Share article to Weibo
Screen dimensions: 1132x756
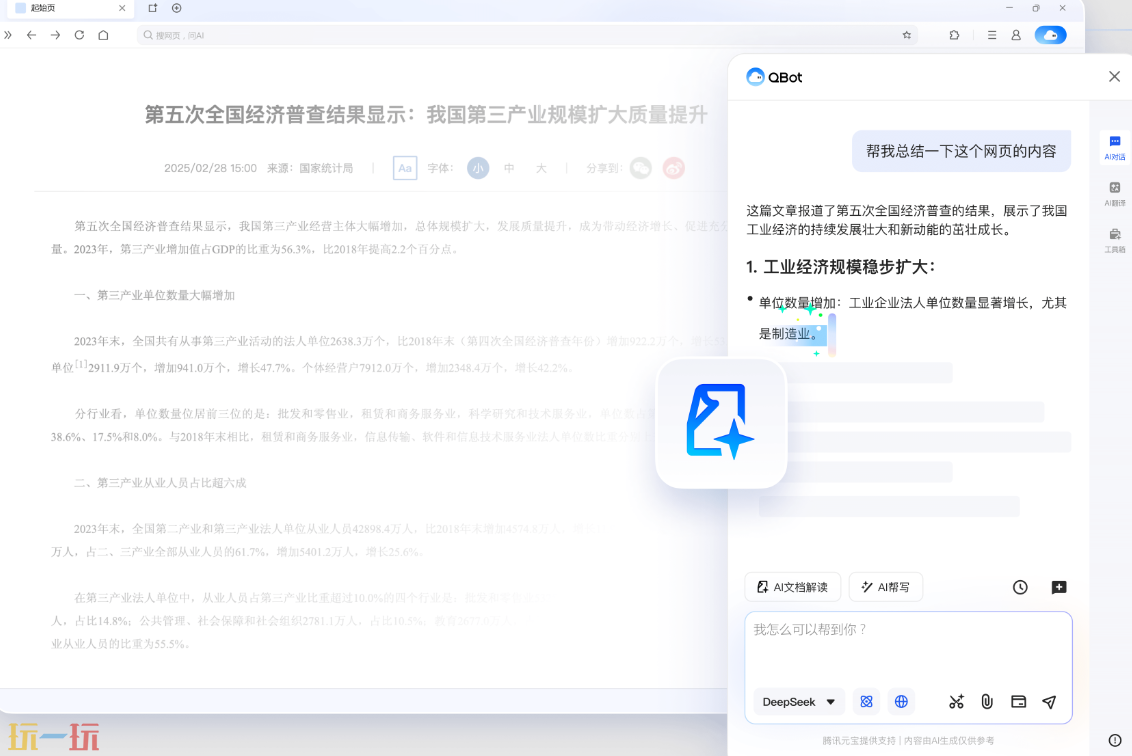674,168
